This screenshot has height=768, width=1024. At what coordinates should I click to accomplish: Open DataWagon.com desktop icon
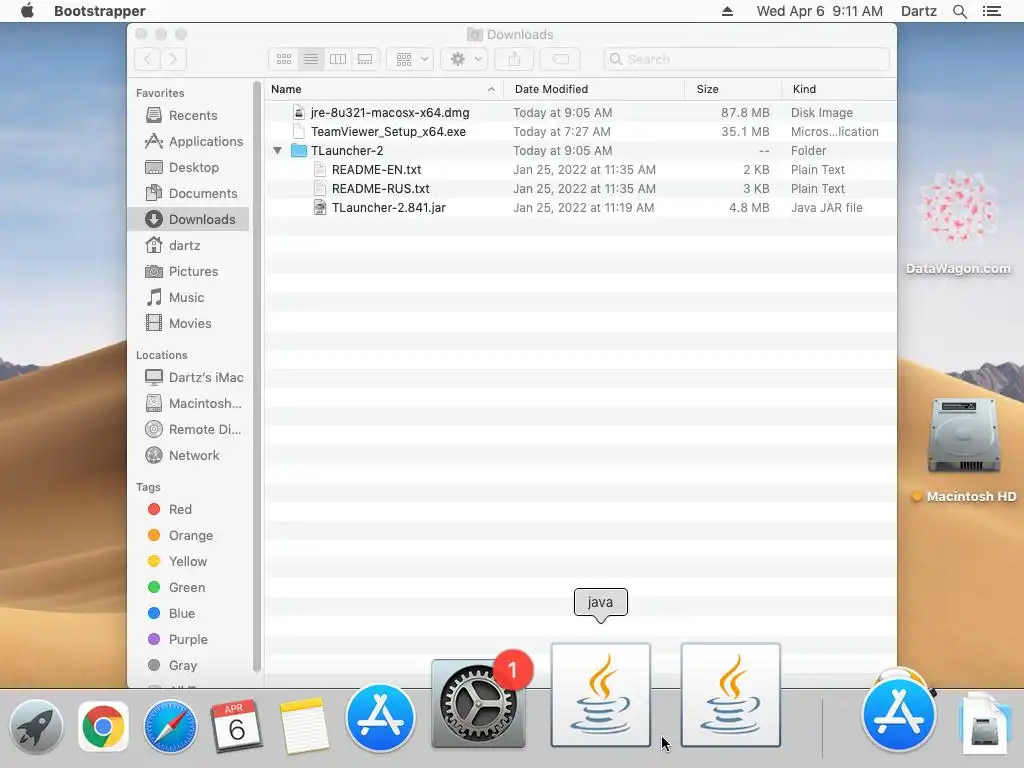(x=958, y=209)
